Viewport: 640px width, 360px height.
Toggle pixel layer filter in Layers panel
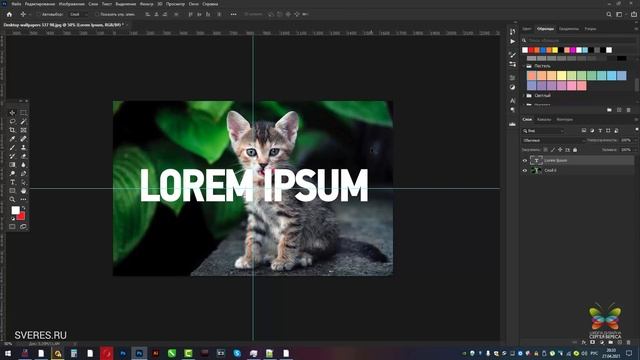(584, 131)
